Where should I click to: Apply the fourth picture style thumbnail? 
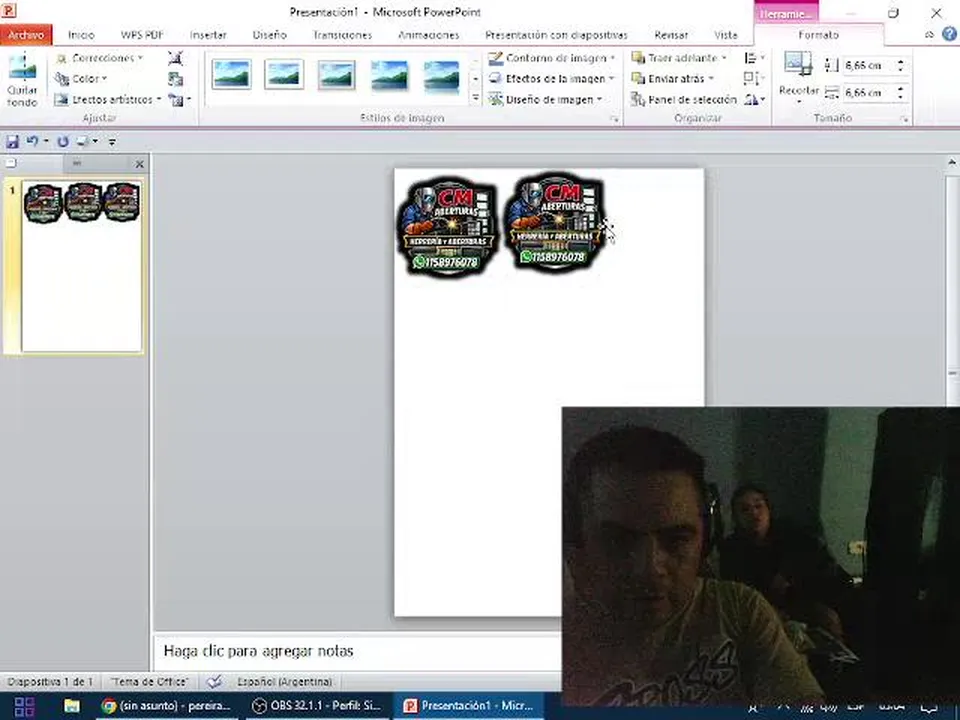click(389, 75)
